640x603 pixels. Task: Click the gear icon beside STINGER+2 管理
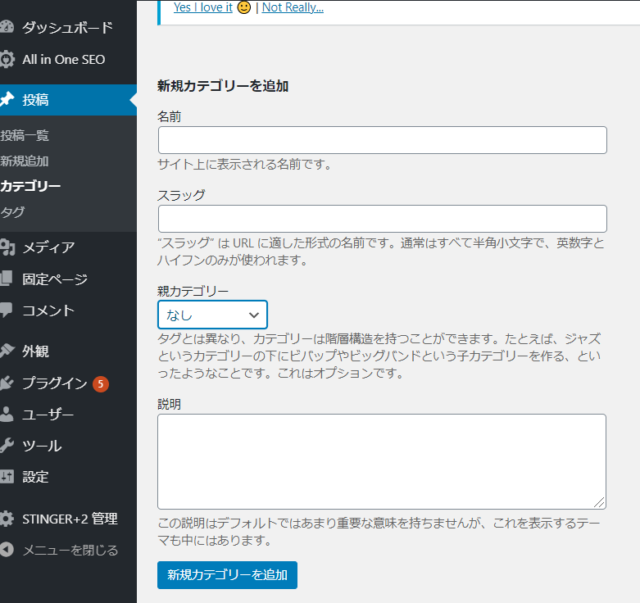(x=7, y=518)
